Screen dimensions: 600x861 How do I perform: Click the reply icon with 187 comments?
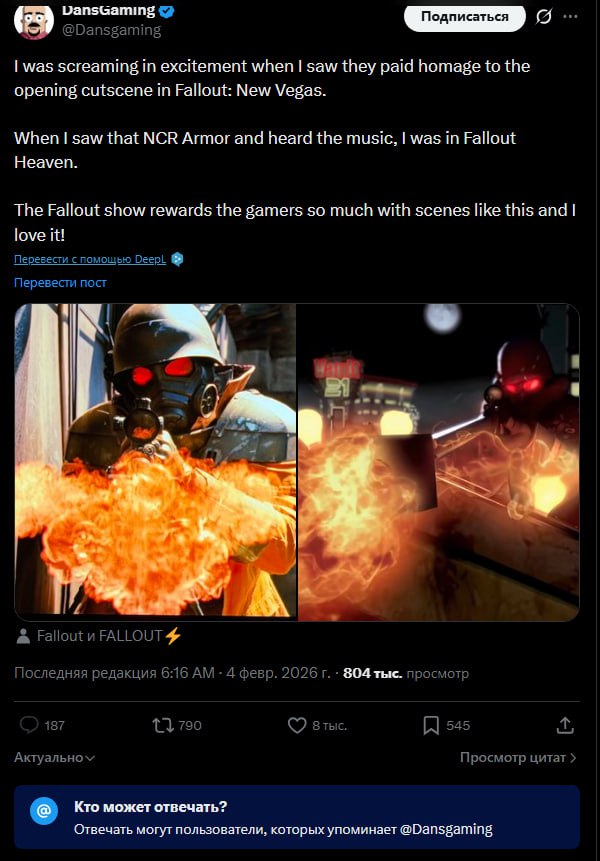click(x=29, y=725)
